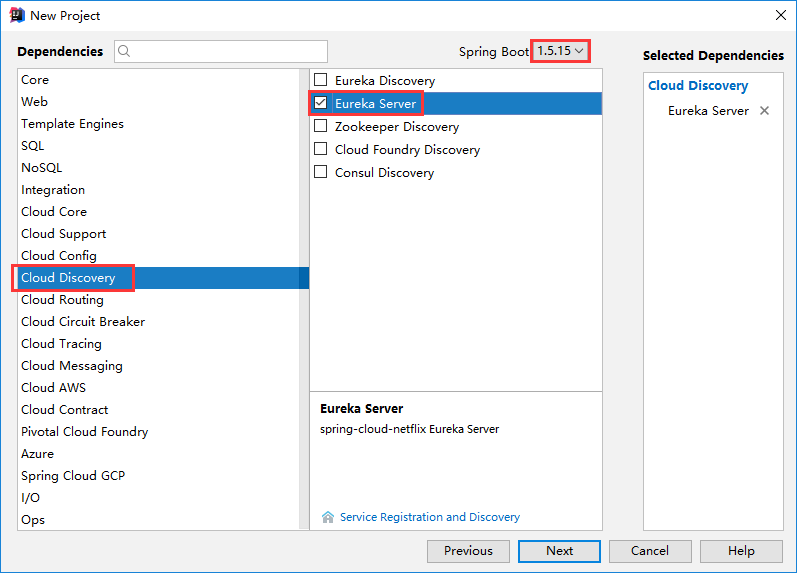
Task: Select Ops category
Action: (x=159, y=520)
